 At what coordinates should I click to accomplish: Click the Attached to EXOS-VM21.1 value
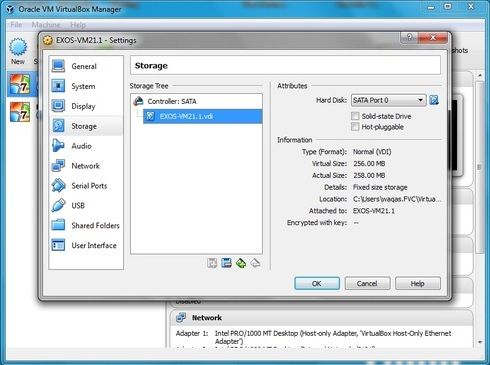[x=374, y=211]
